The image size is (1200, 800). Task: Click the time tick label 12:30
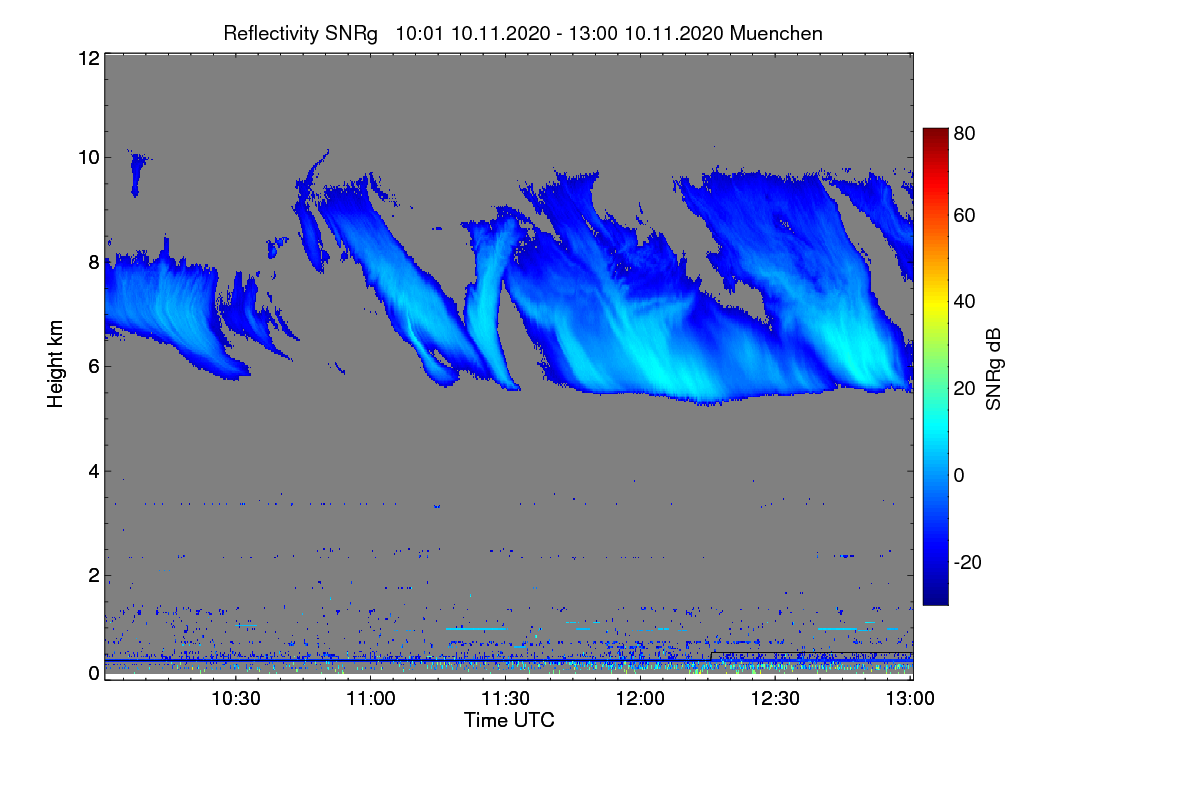click(776, 698)
